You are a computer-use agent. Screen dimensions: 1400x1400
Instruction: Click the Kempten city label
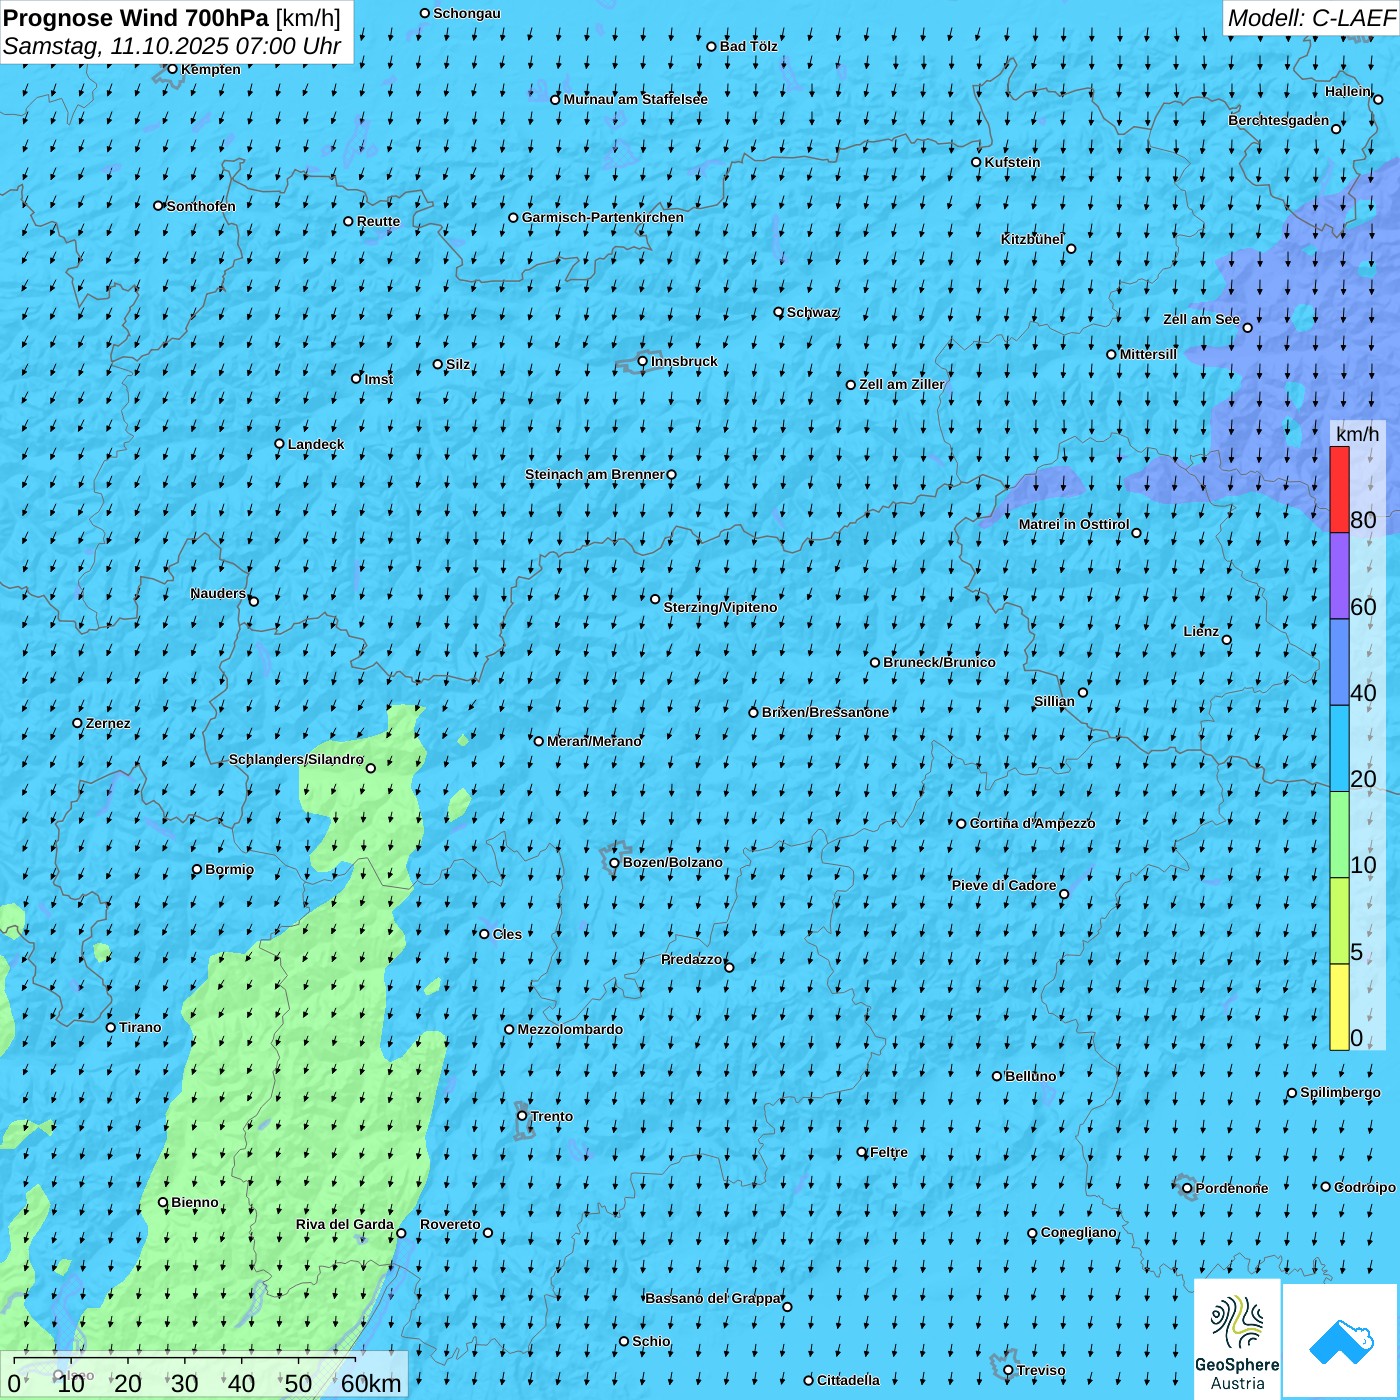pyautogui.click(x=211, y=69)
